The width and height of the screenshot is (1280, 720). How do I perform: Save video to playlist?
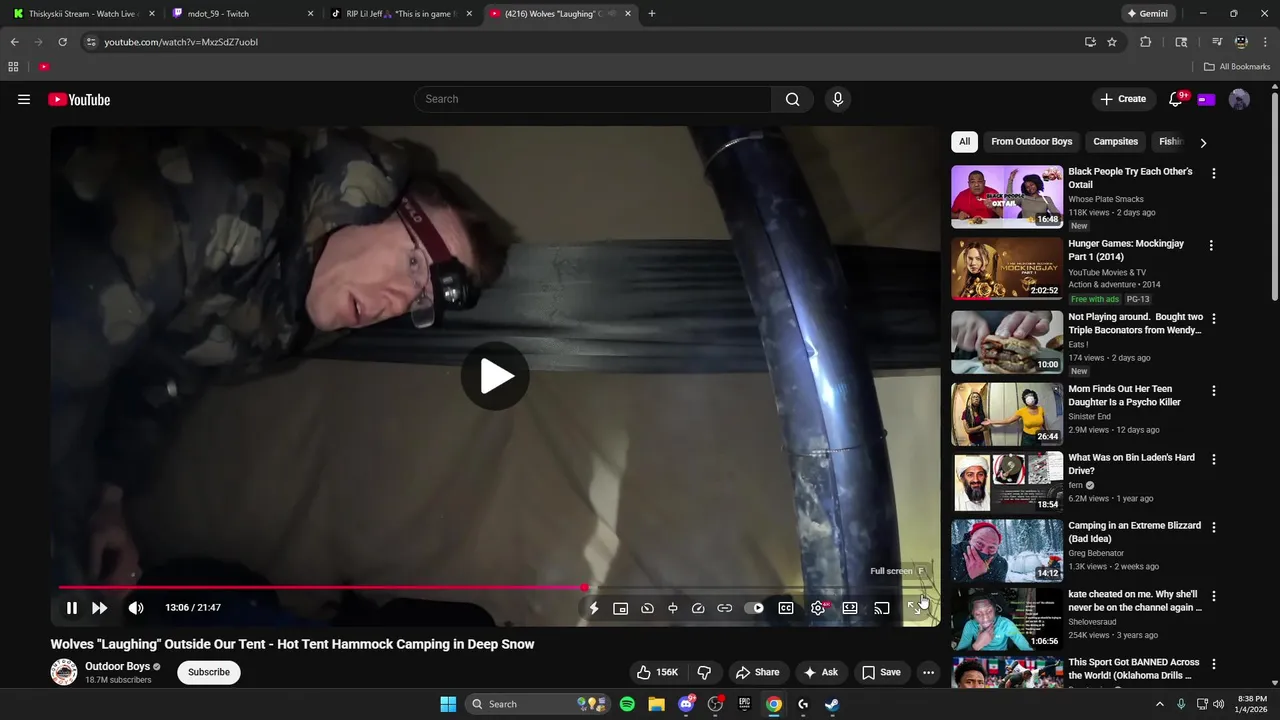(881, 672)
